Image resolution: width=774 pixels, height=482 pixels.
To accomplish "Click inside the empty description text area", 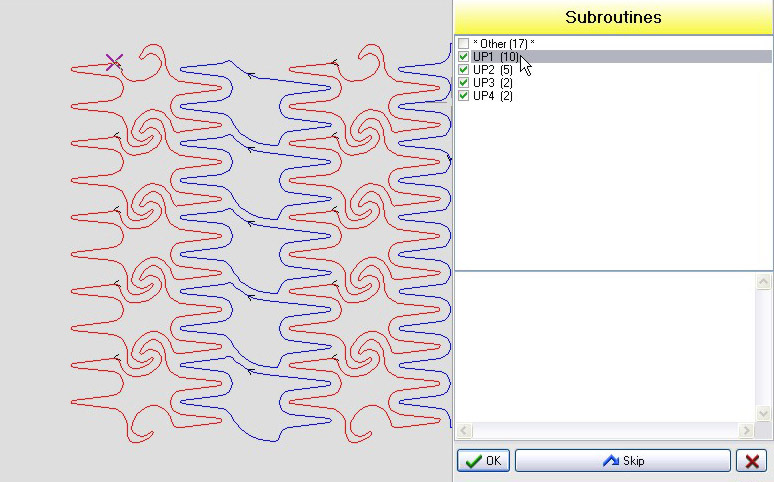I will click(605, 347).
